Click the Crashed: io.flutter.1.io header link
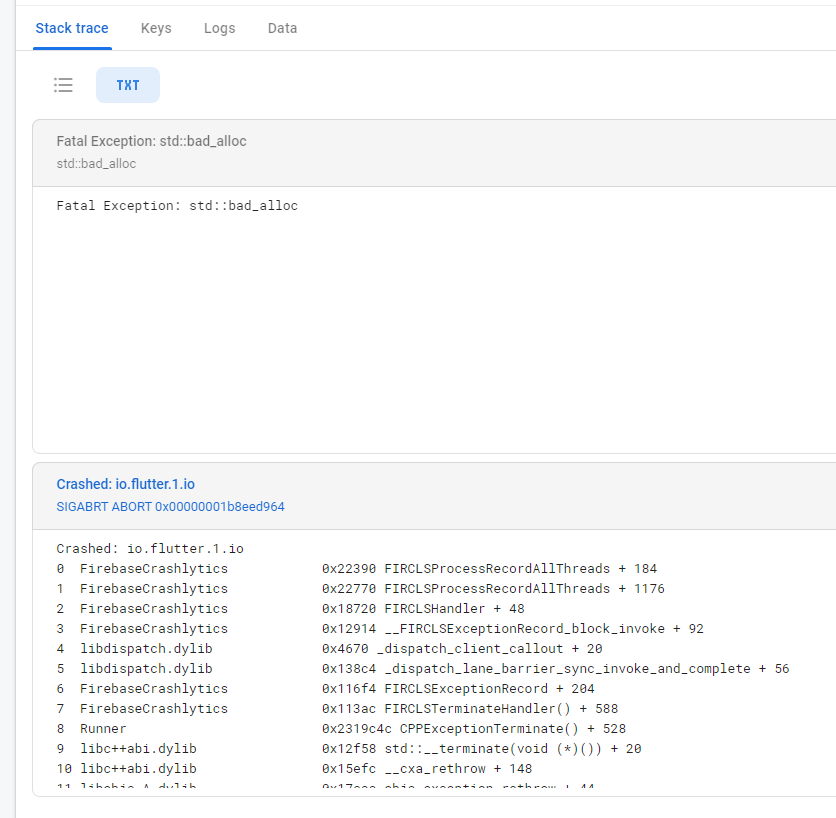 tap(126, 484)
